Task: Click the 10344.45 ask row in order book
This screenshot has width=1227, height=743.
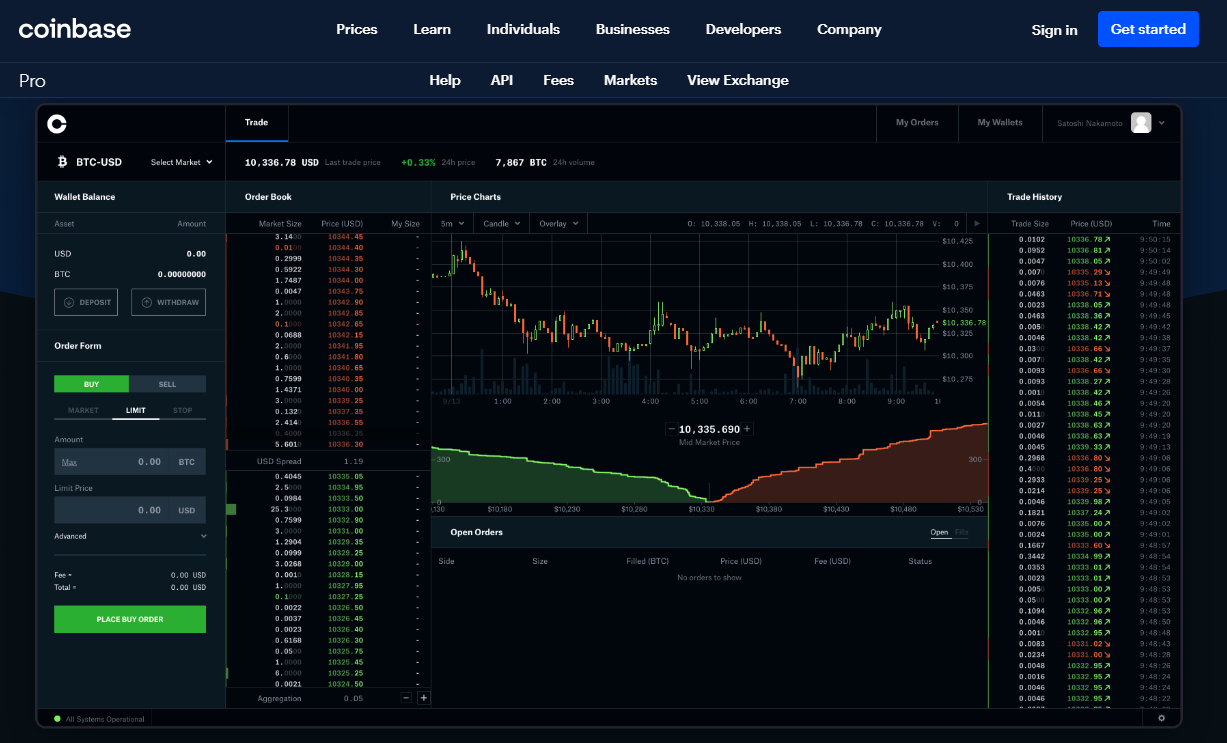Action: click(328, 236)
